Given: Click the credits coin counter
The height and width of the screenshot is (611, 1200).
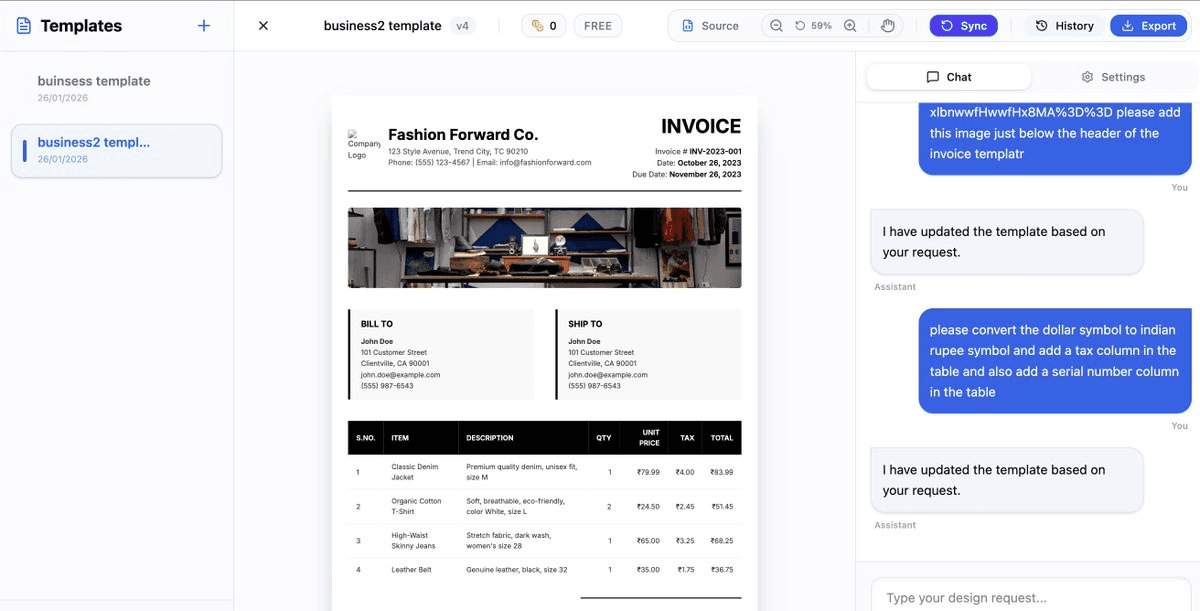Looking at the screenshot, I should click(543, 26).
